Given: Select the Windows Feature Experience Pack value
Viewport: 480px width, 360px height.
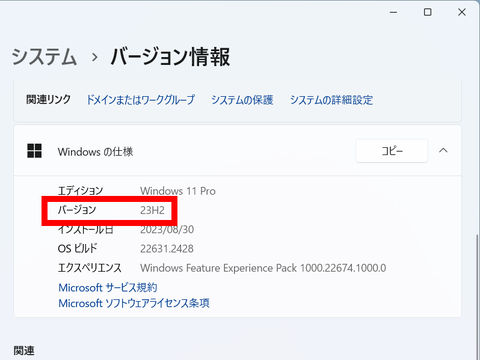Looking at the screenshot, I should [263, 268].
